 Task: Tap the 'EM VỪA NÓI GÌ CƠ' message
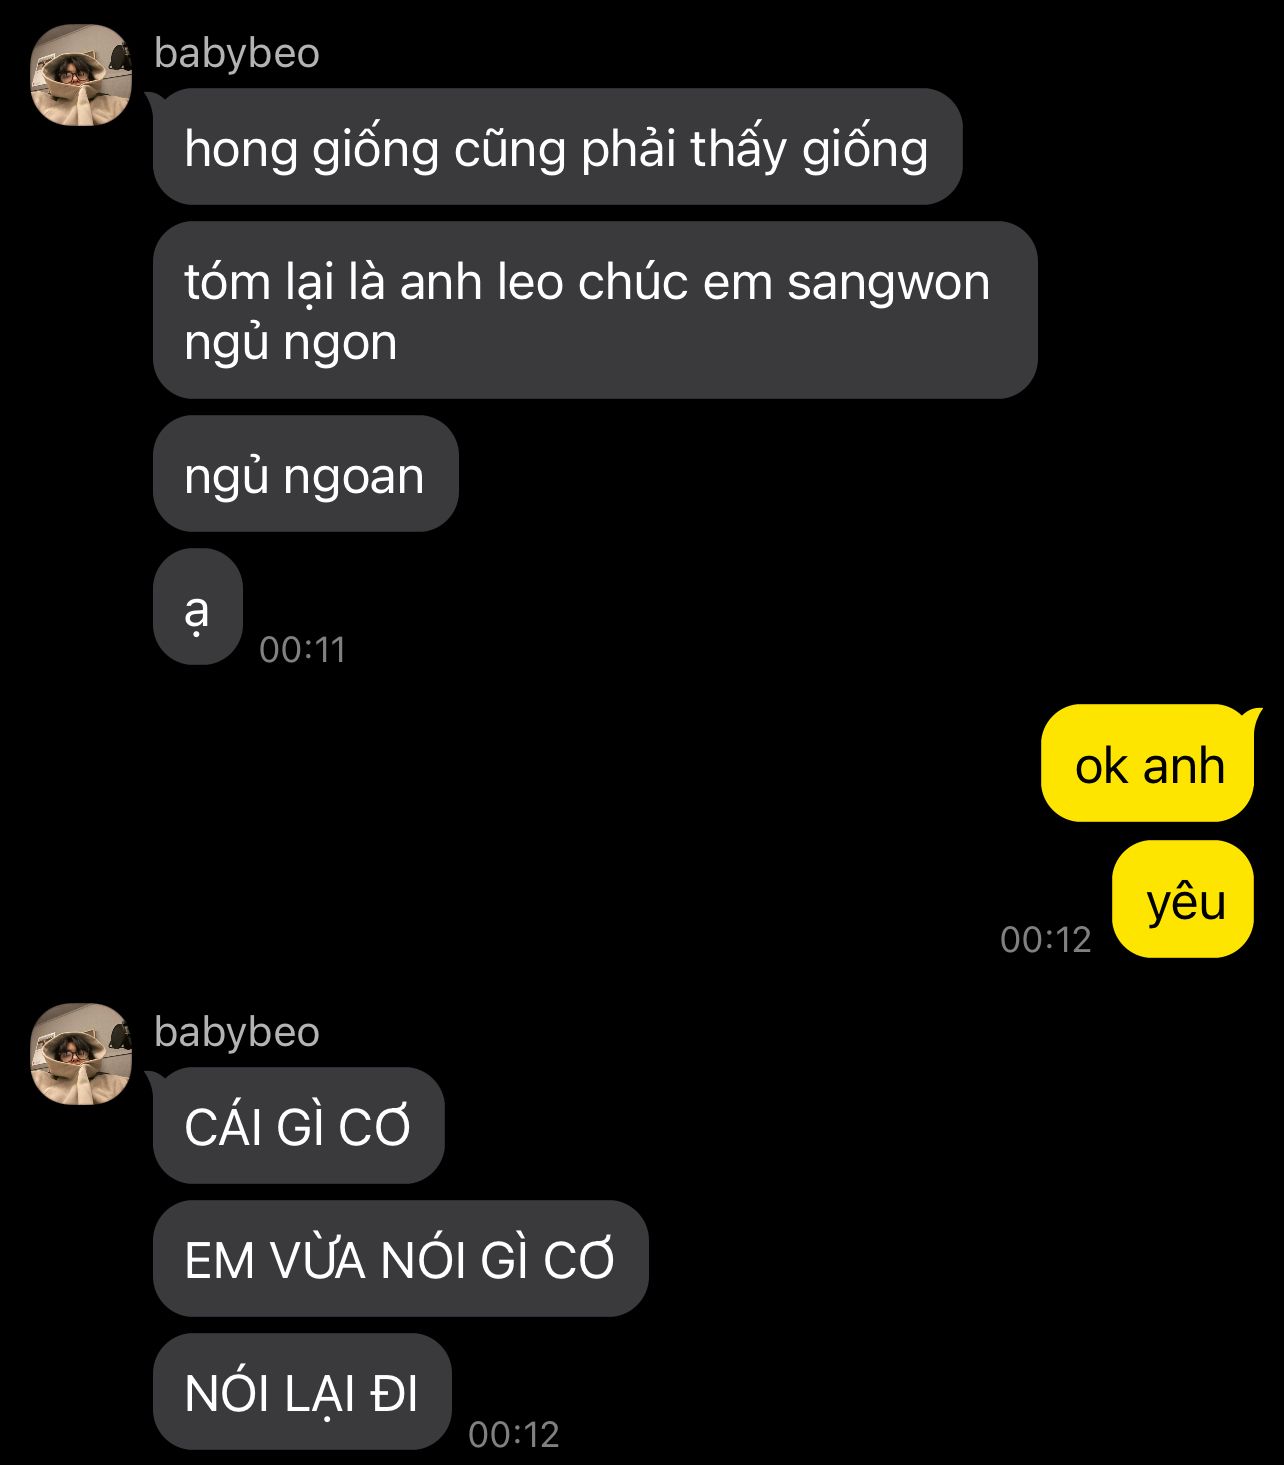pyautogui.click(x=400, y=1259)
